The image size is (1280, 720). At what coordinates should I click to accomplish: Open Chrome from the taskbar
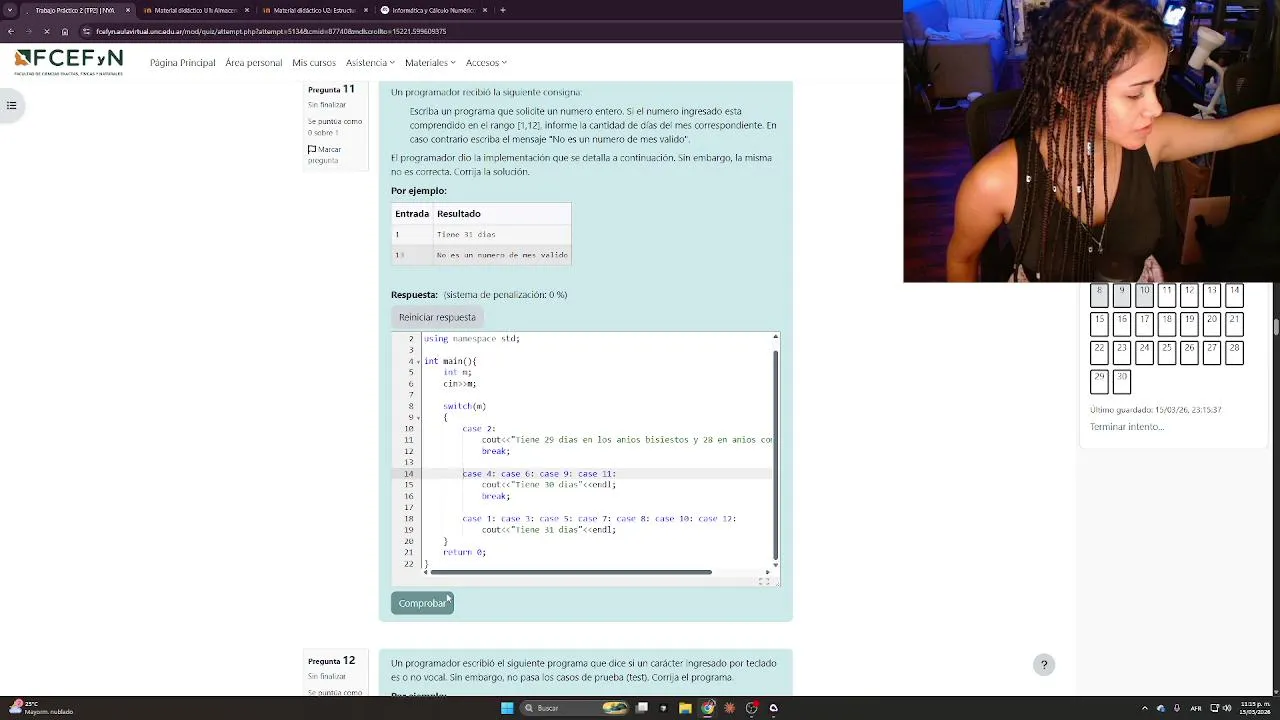(x=708, y=708)
